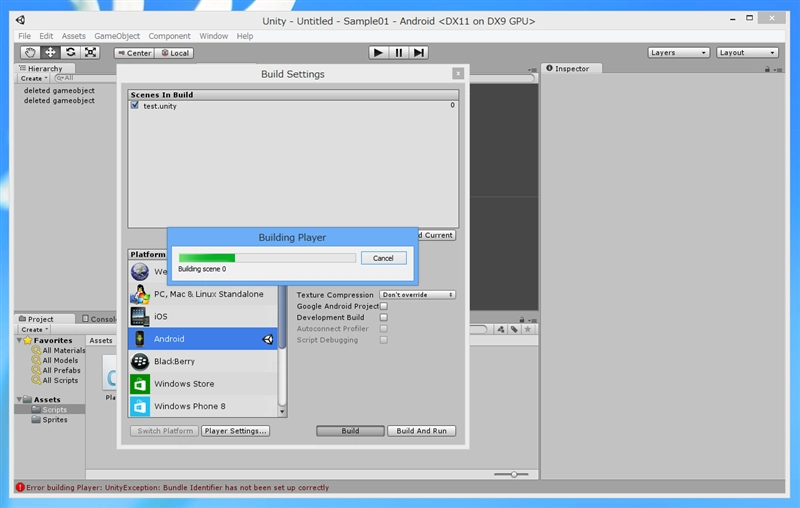This screenshot has height=508, width=800.
Task: Select the Move tool in toolbar
Action: pos(50,52)
